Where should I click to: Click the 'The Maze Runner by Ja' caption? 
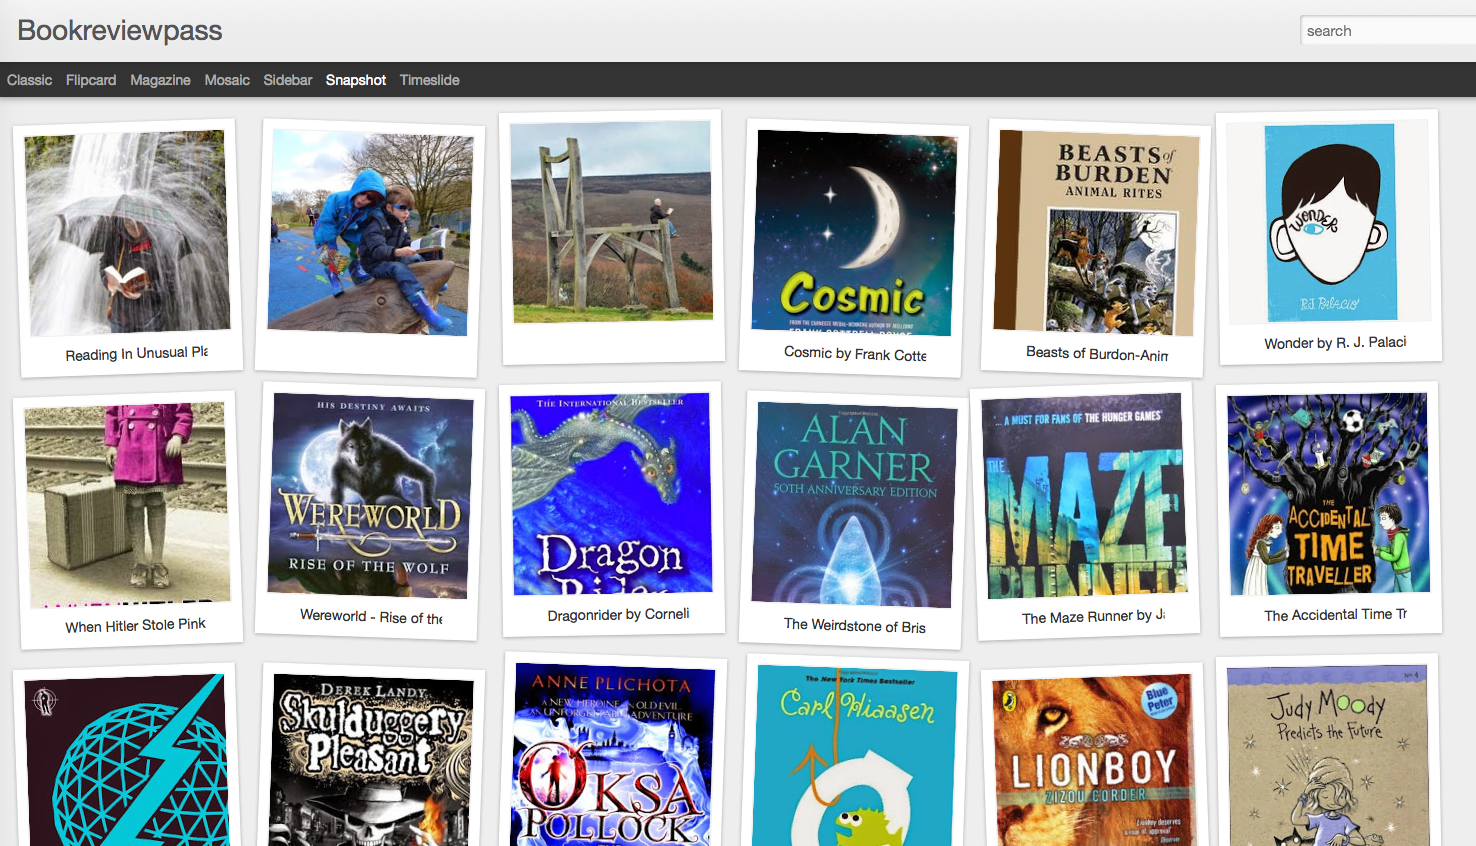(x=1093, y=617)
